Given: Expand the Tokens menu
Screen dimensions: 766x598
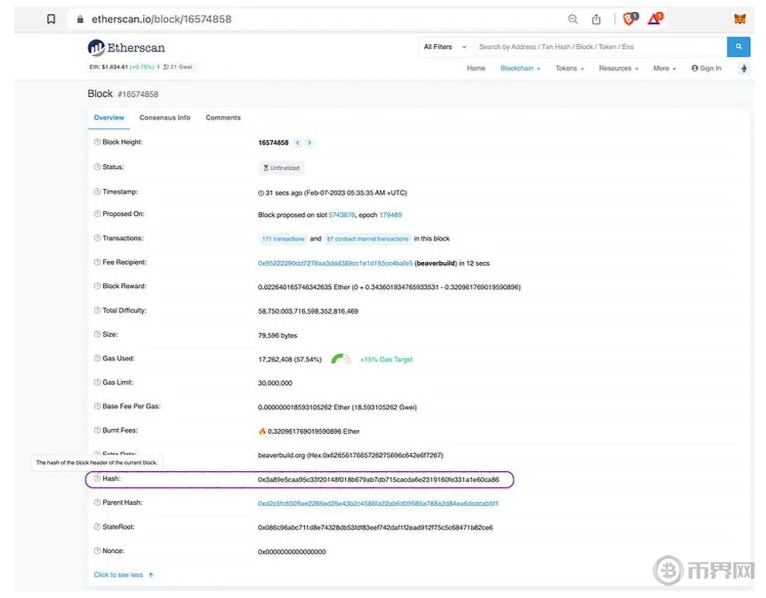Looking at the screenshot, I should click(569, 69).
